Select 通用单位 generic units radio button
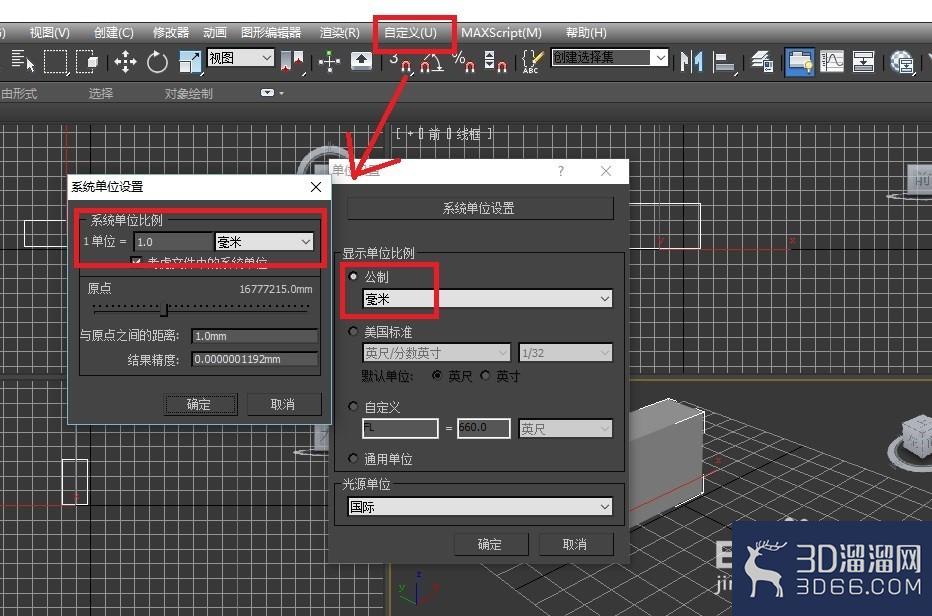The image size is (932, 616). tap(354, 458)
